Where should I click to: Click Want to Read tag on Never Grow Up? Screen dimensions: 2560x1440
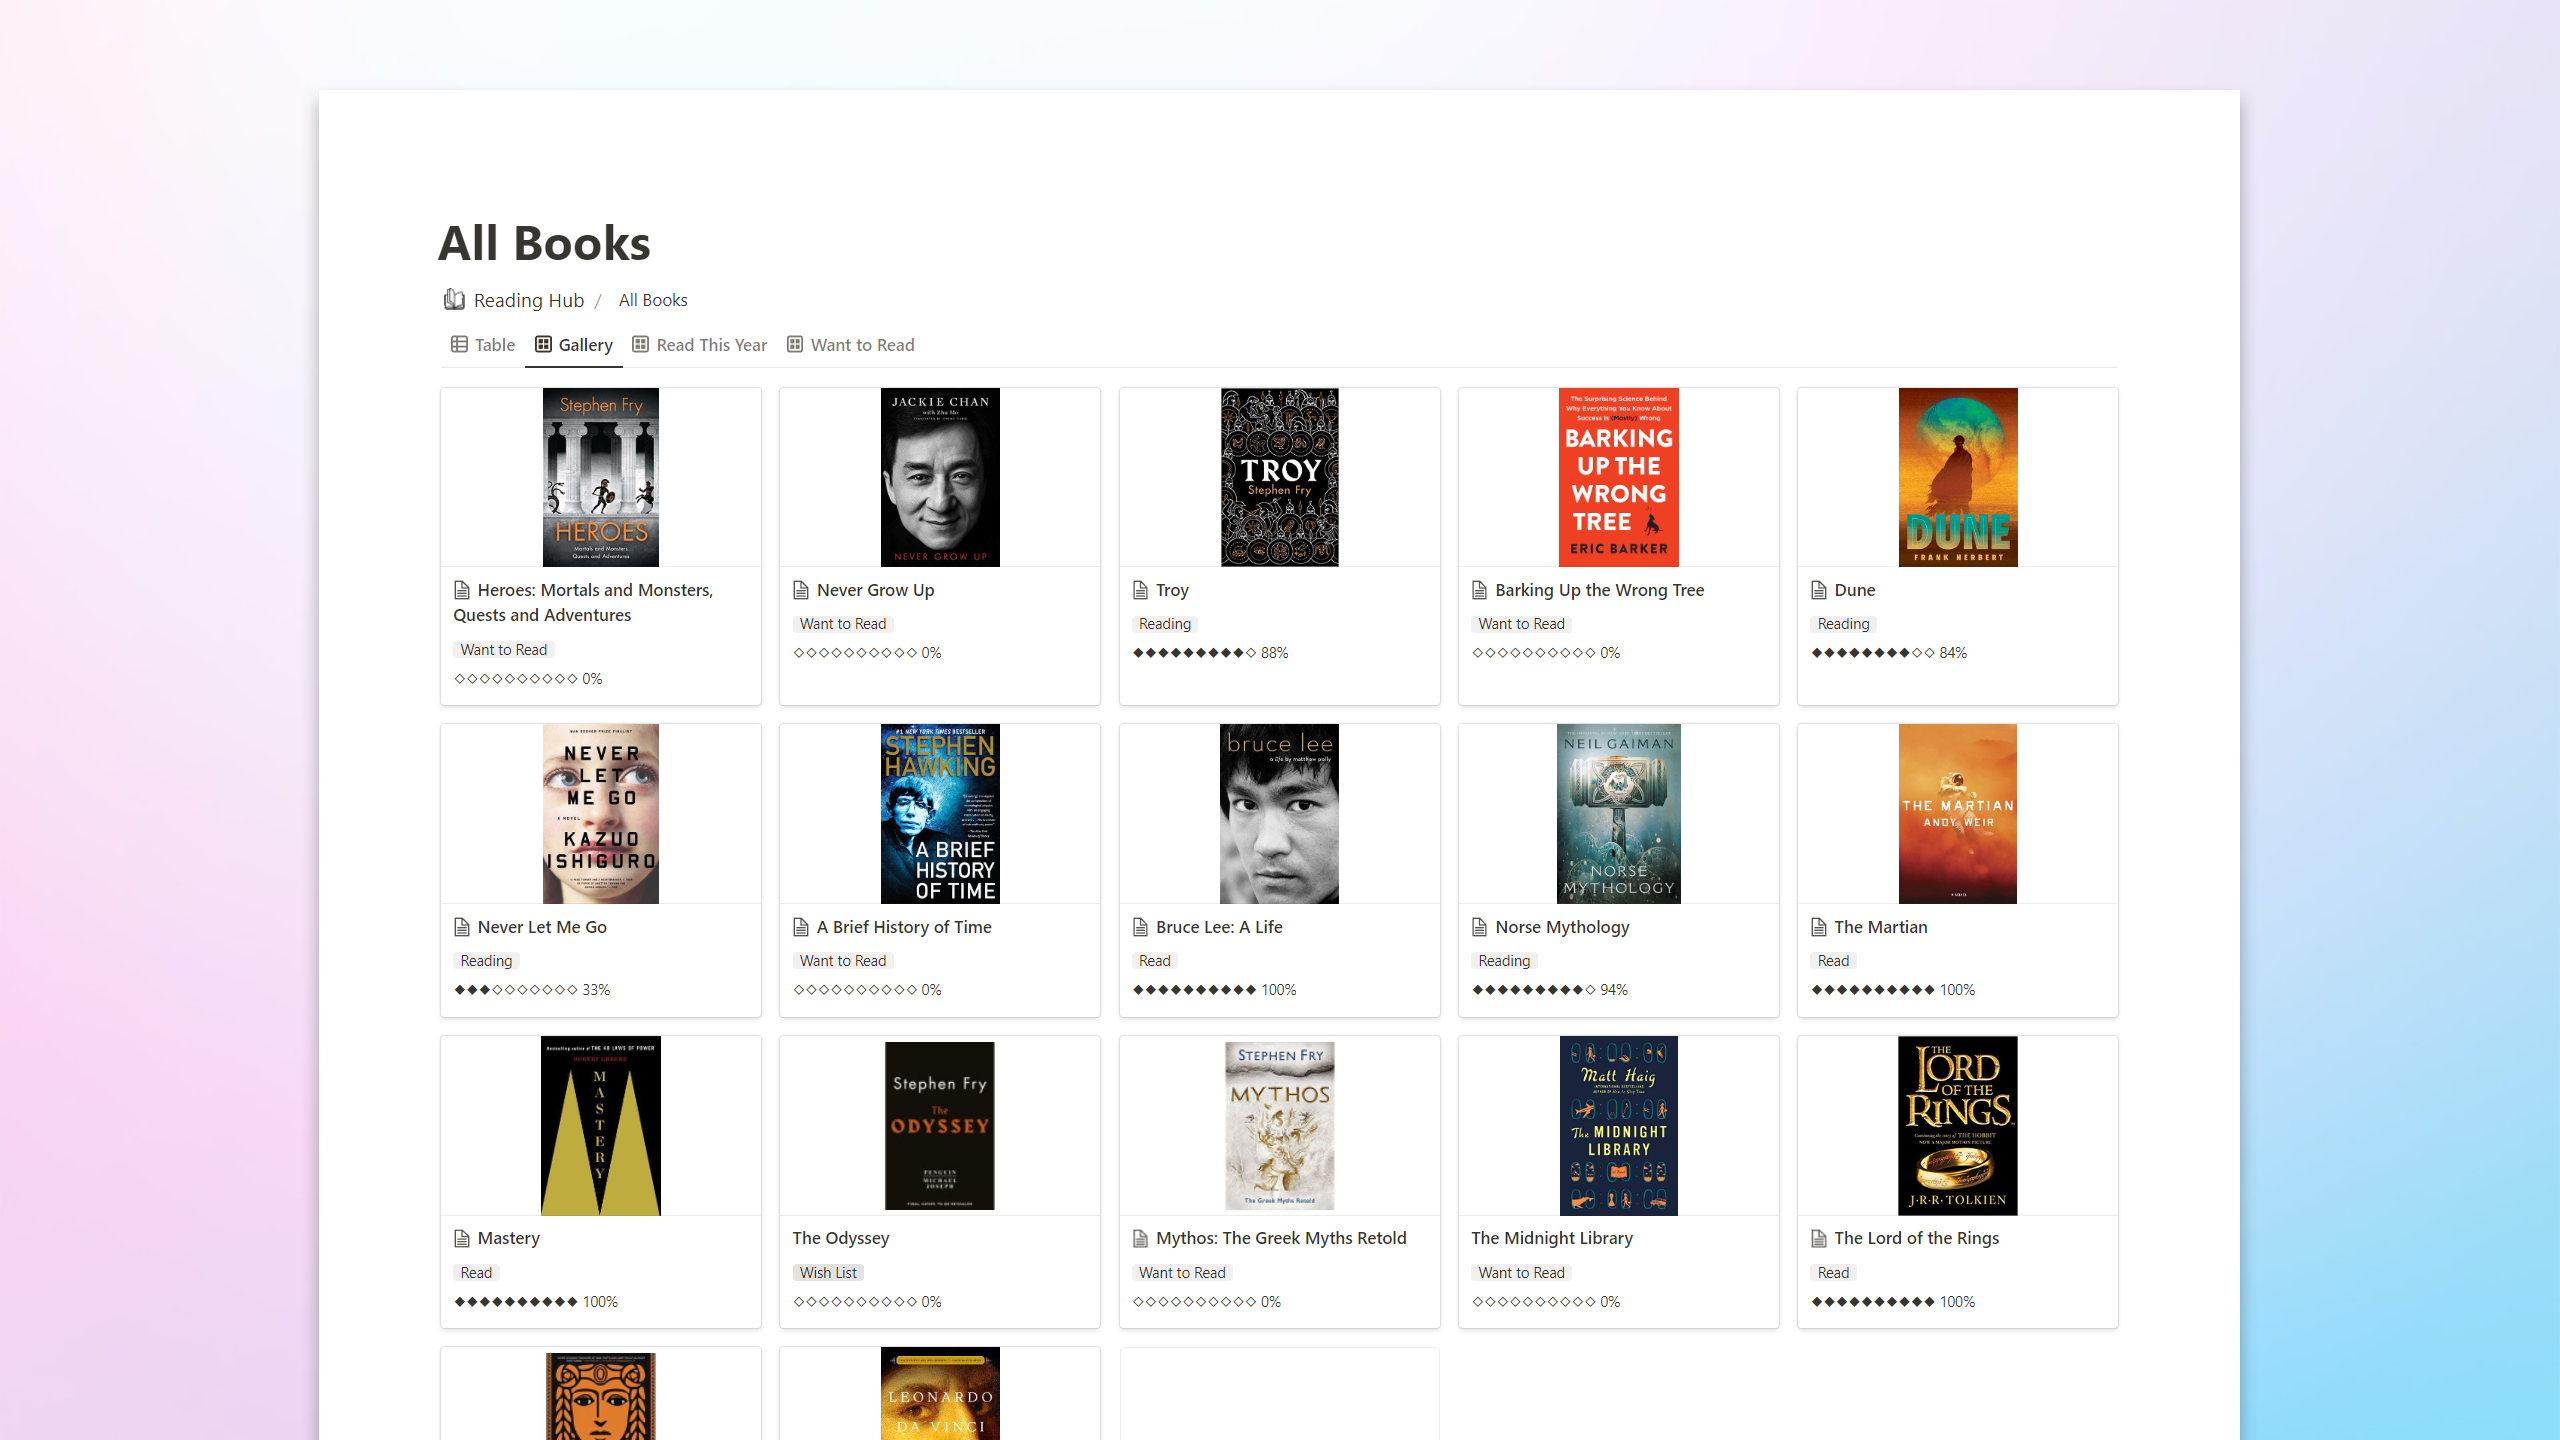click(843, 624)
